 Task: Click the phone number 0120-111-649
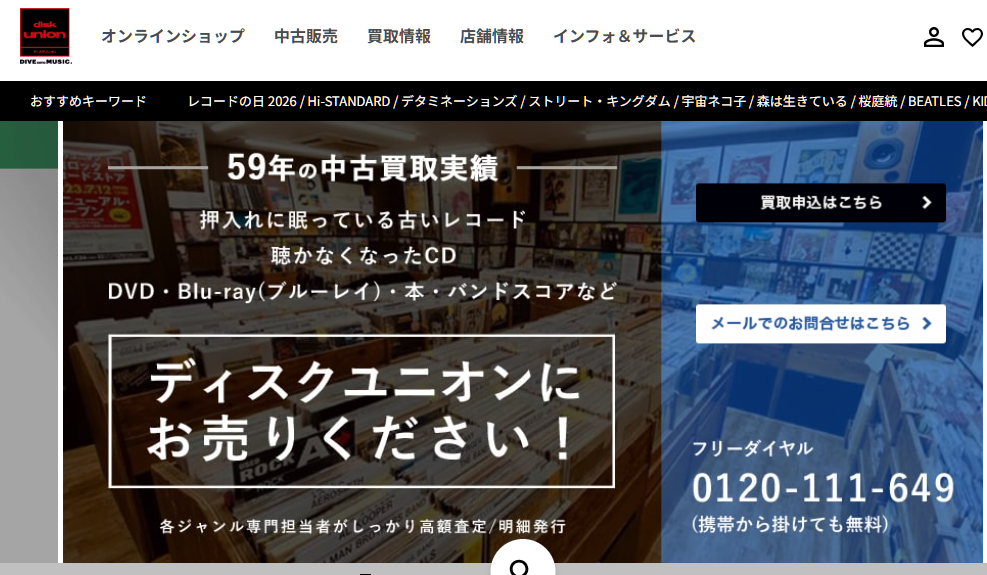coord(823,488)
